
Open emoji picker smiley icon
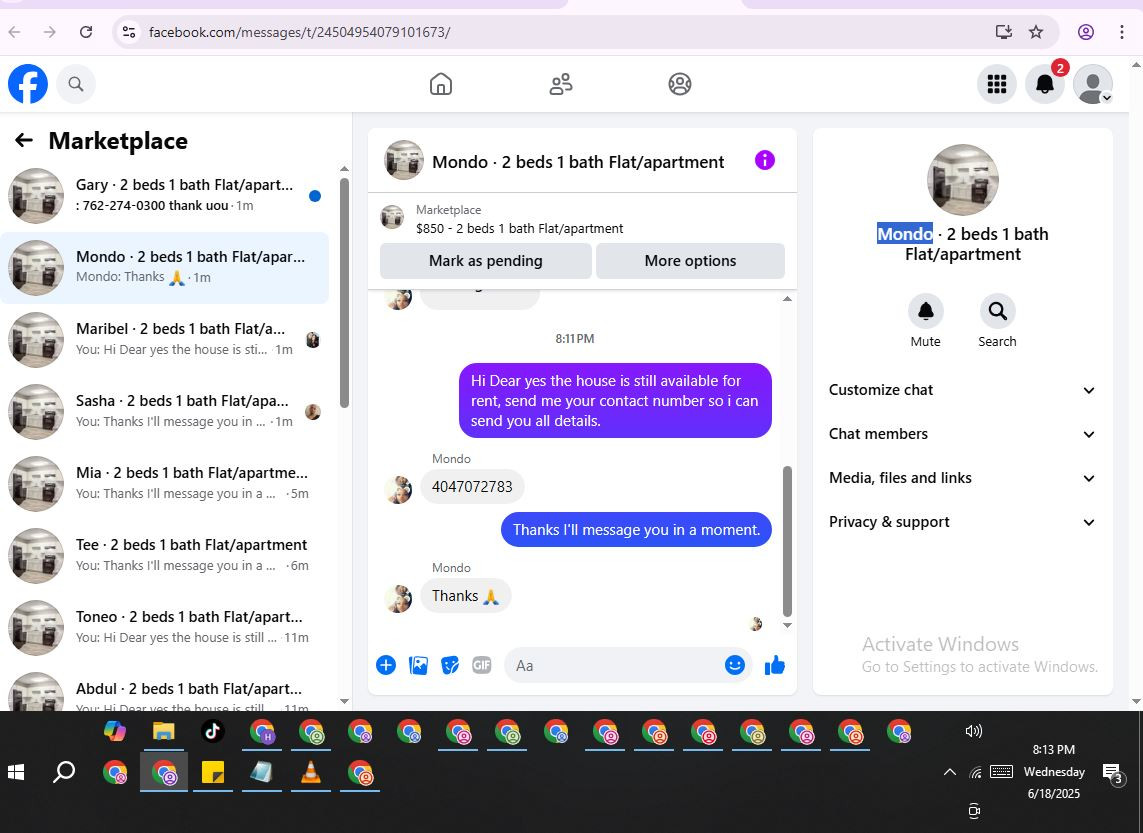[x=735, y=665]
